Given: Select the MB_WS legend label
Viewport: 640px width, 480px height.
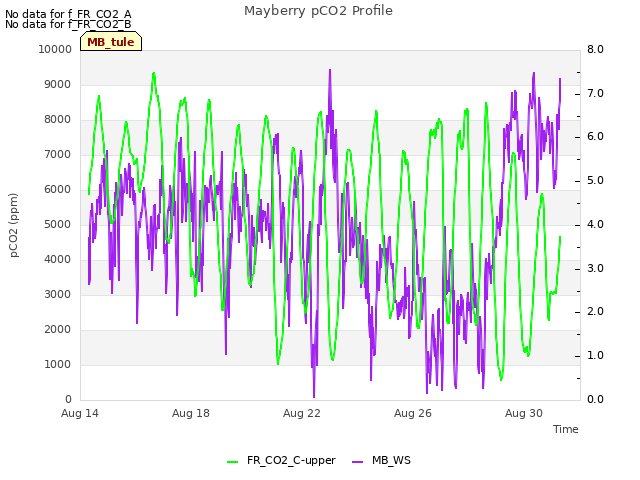Looking at the screenshot, I should 391,460.
